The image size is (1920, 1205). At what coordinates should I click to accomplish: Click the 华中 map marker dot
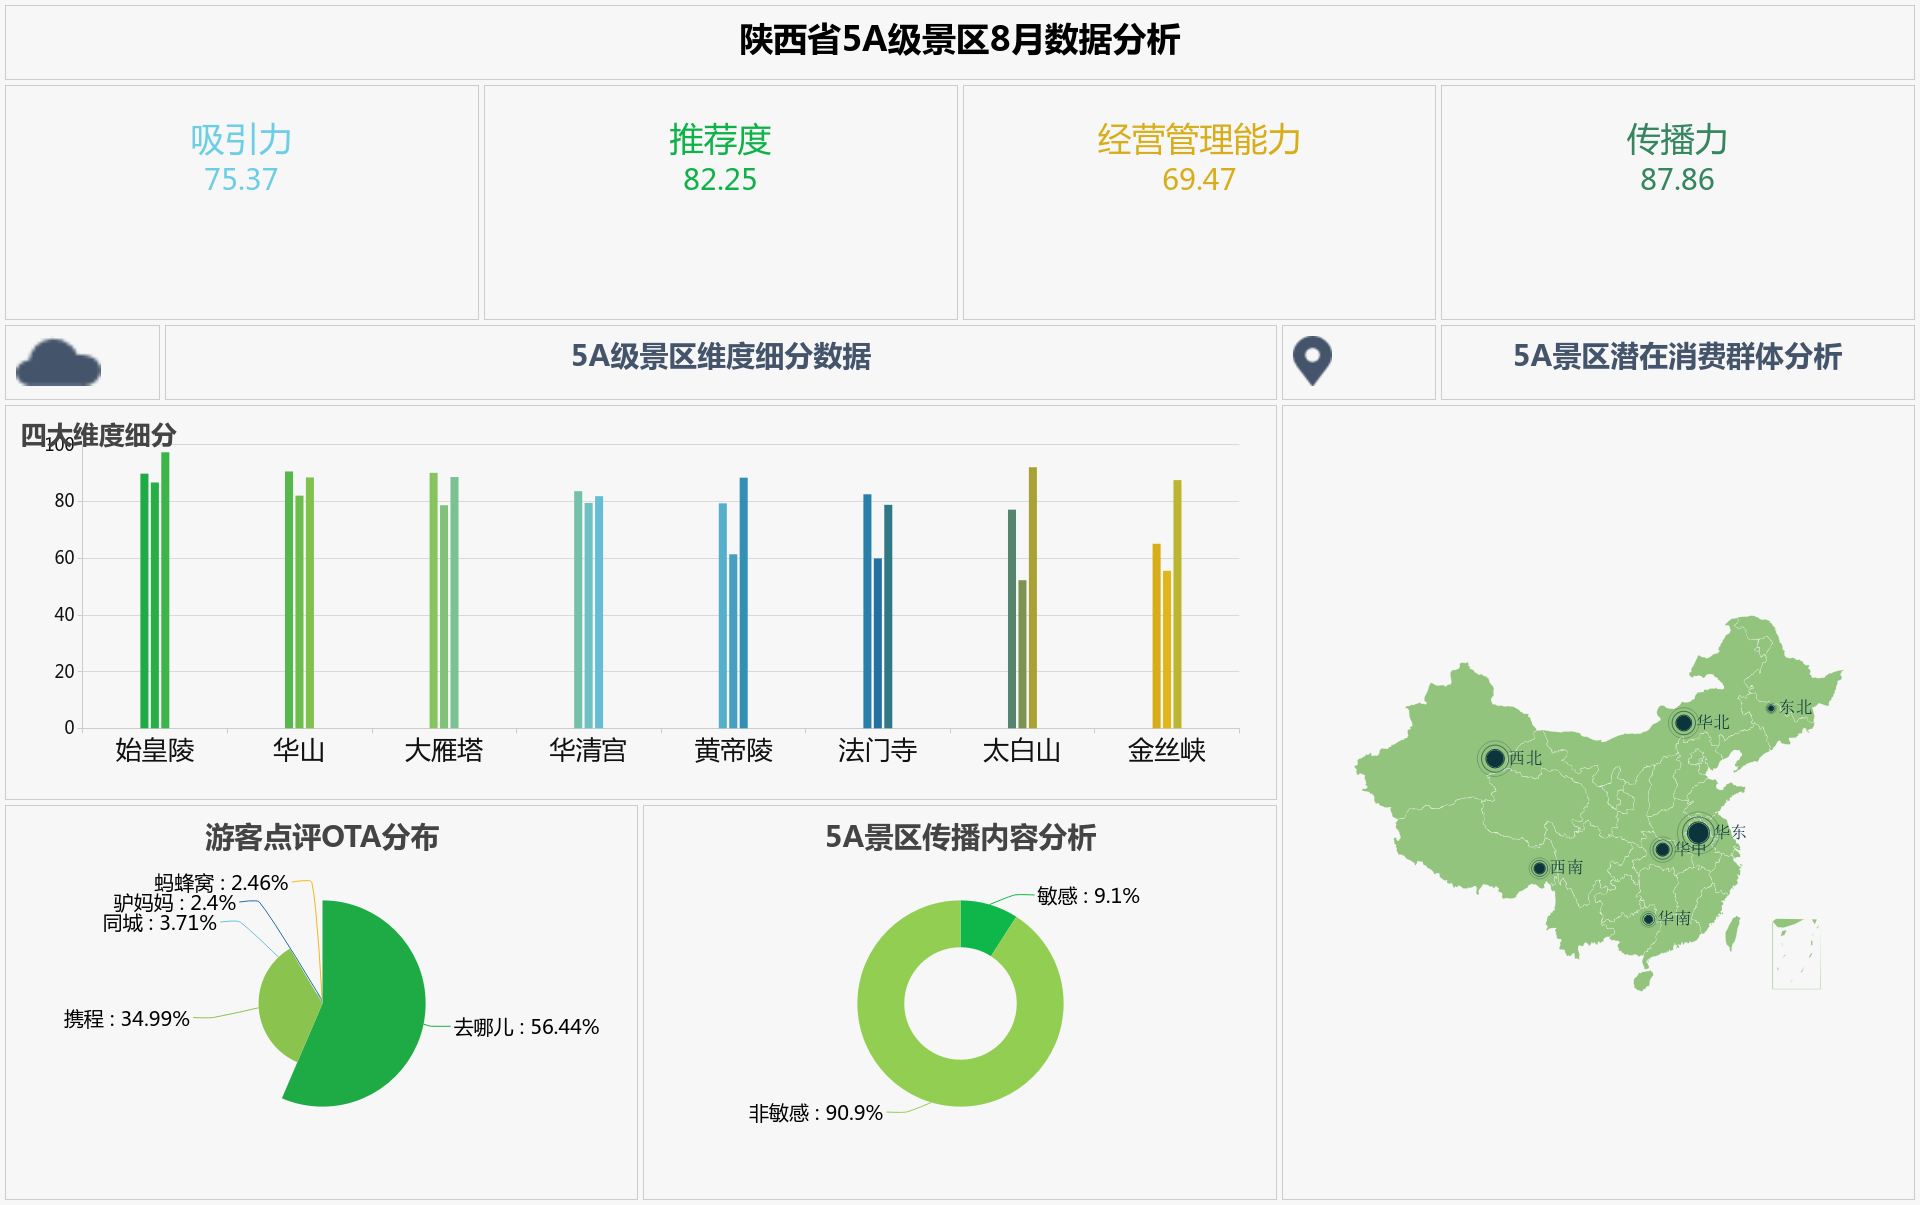(x=1663, y=849)
